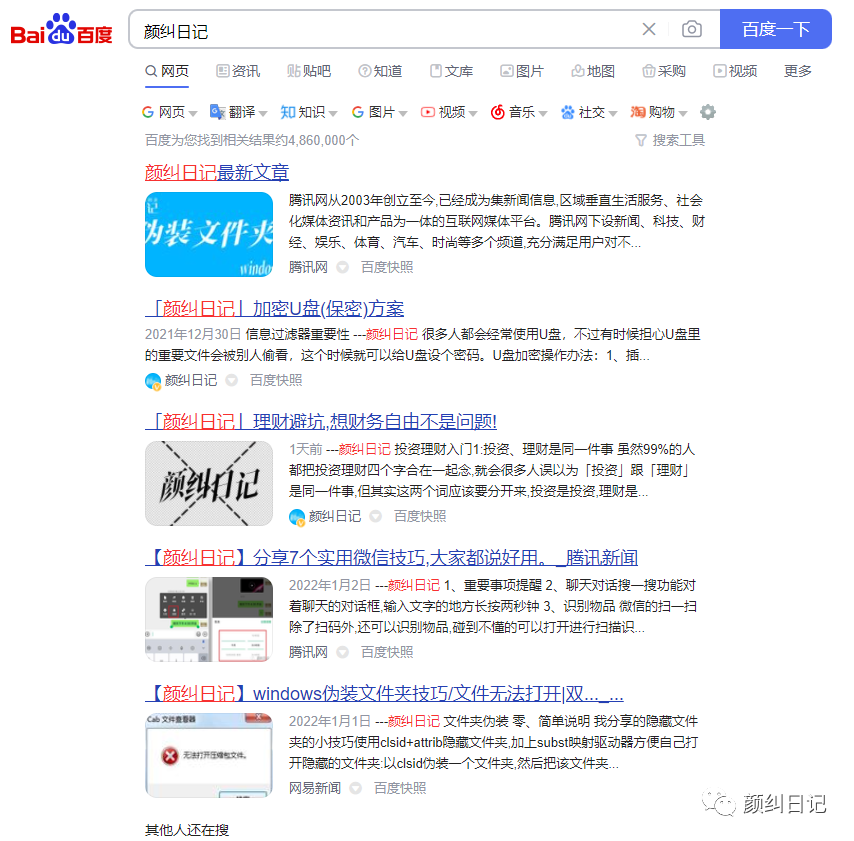The height and width of the screenshot is (841, 854).
Task: Click 腾讯网 source under first result
Action: [308, 267]
